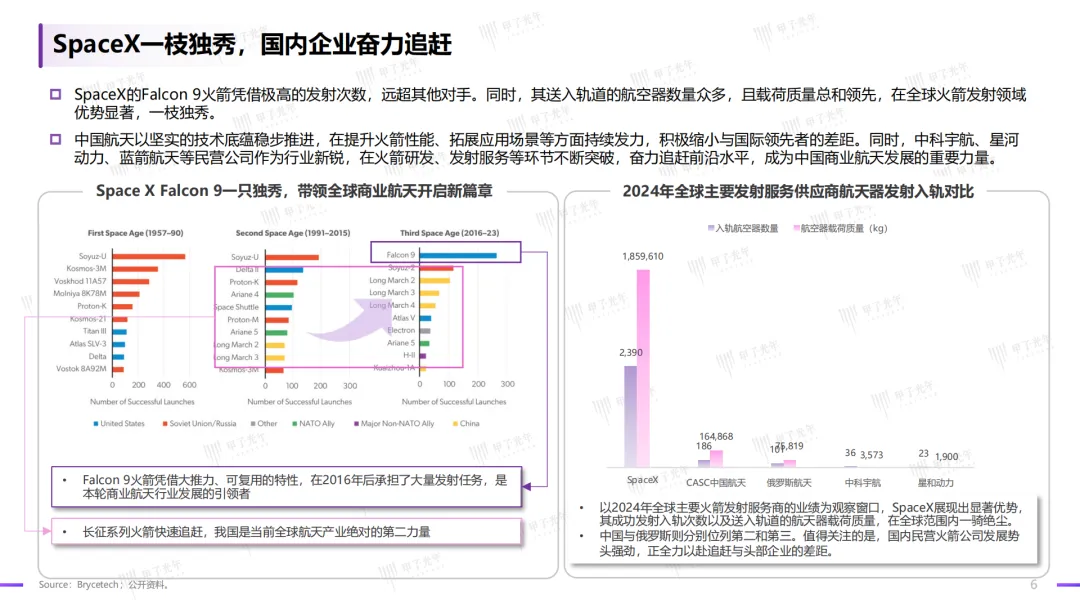Click the NATO Ally green legend swatch
The height and width of the screenshot is (608, 1080).
click(x=295, y=423)
